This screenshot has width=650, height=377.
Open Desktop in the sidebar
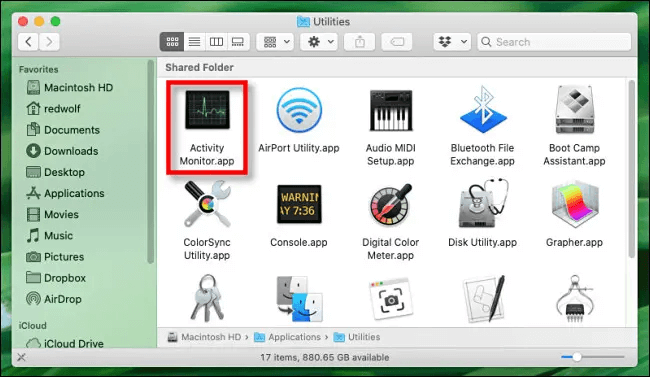56,172
